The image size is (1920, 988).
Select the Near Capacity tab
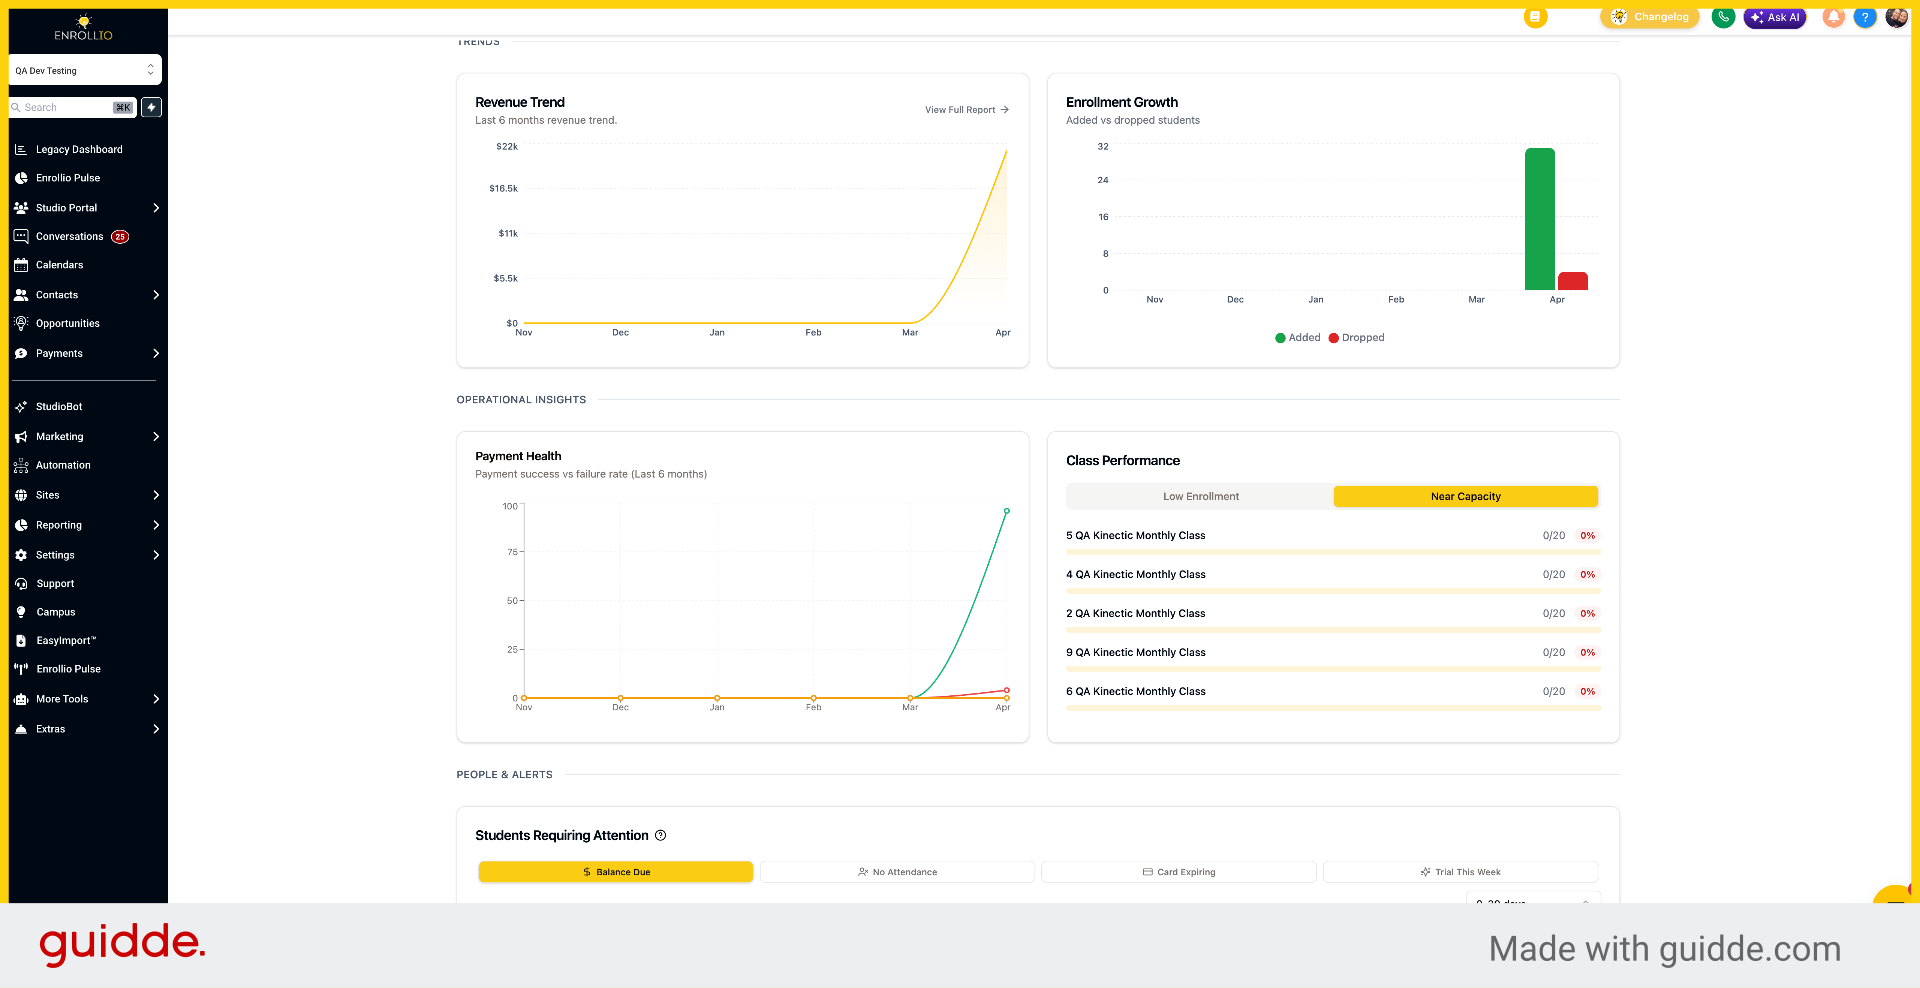[x=1466, y=497]
